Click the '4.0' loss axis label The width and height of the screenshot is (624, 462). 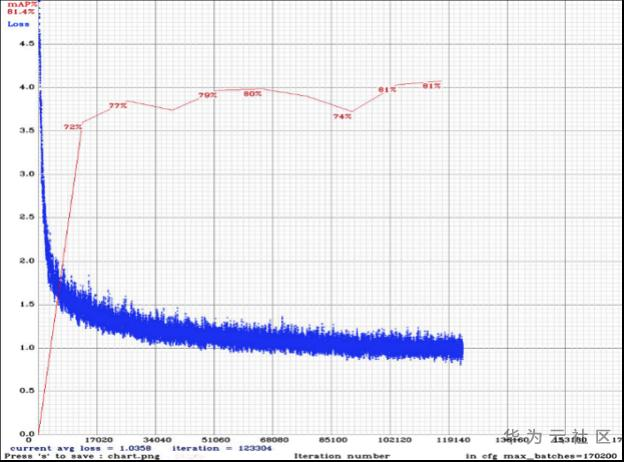coord(27,87)
